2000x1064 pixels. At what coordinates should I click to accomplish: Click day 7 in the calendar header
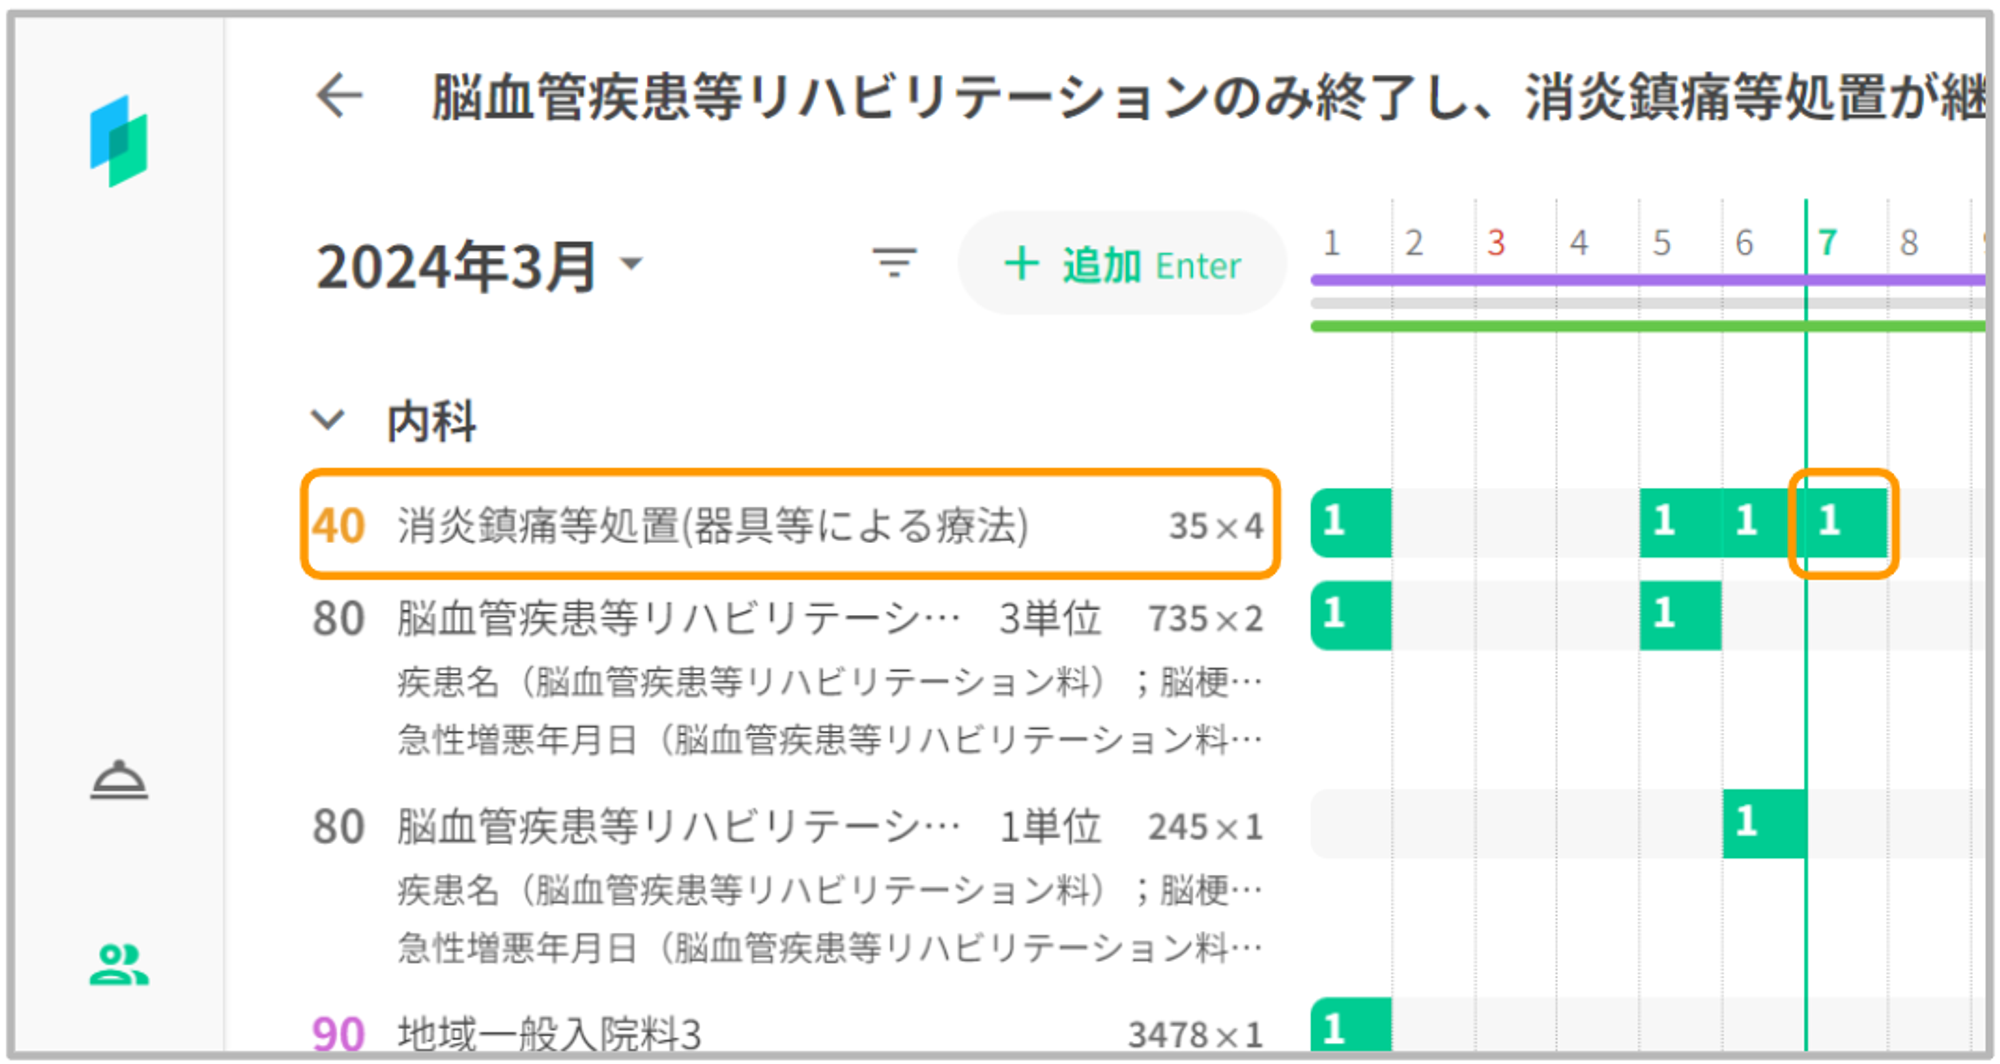point(1828,243)
